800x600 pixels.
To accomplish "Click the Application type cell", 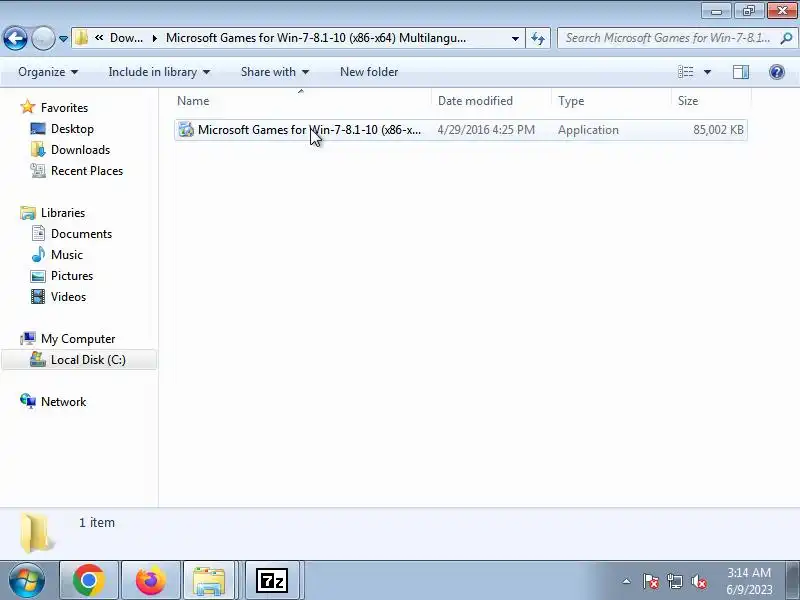I will coord(588,130).
